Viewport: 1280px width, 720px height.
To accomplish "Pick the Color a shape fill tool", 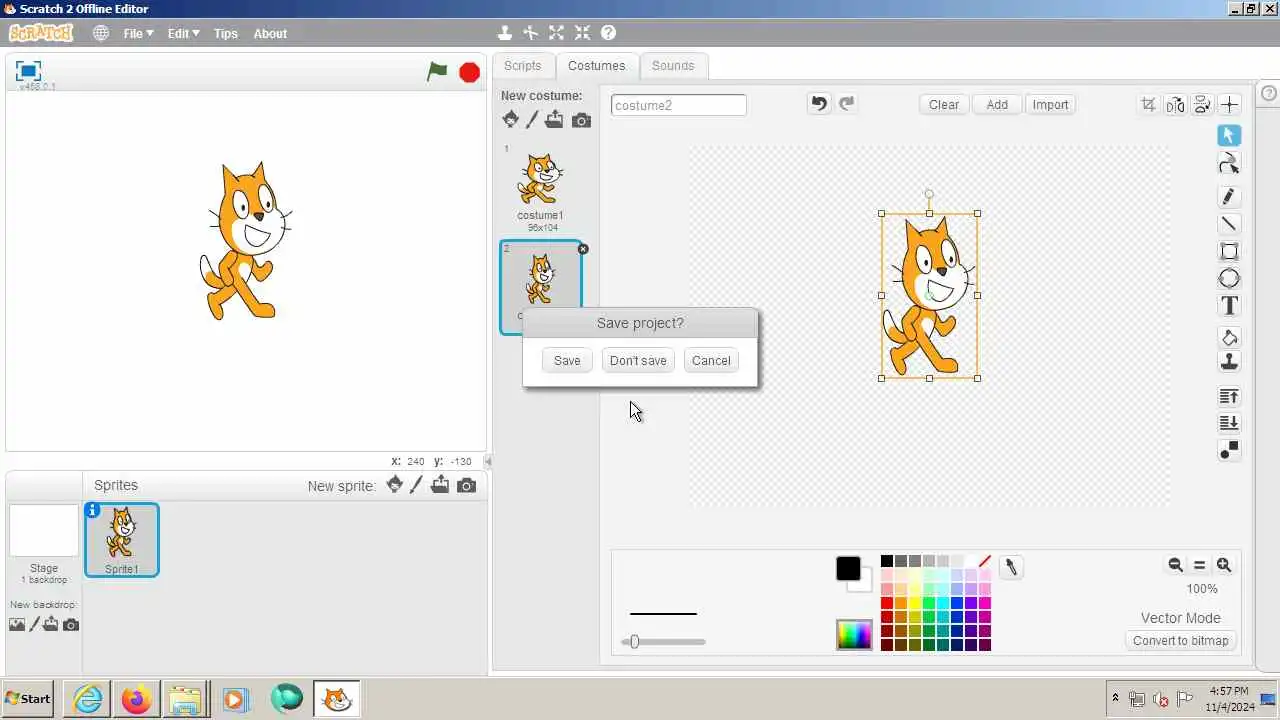I will point(1229,337).
